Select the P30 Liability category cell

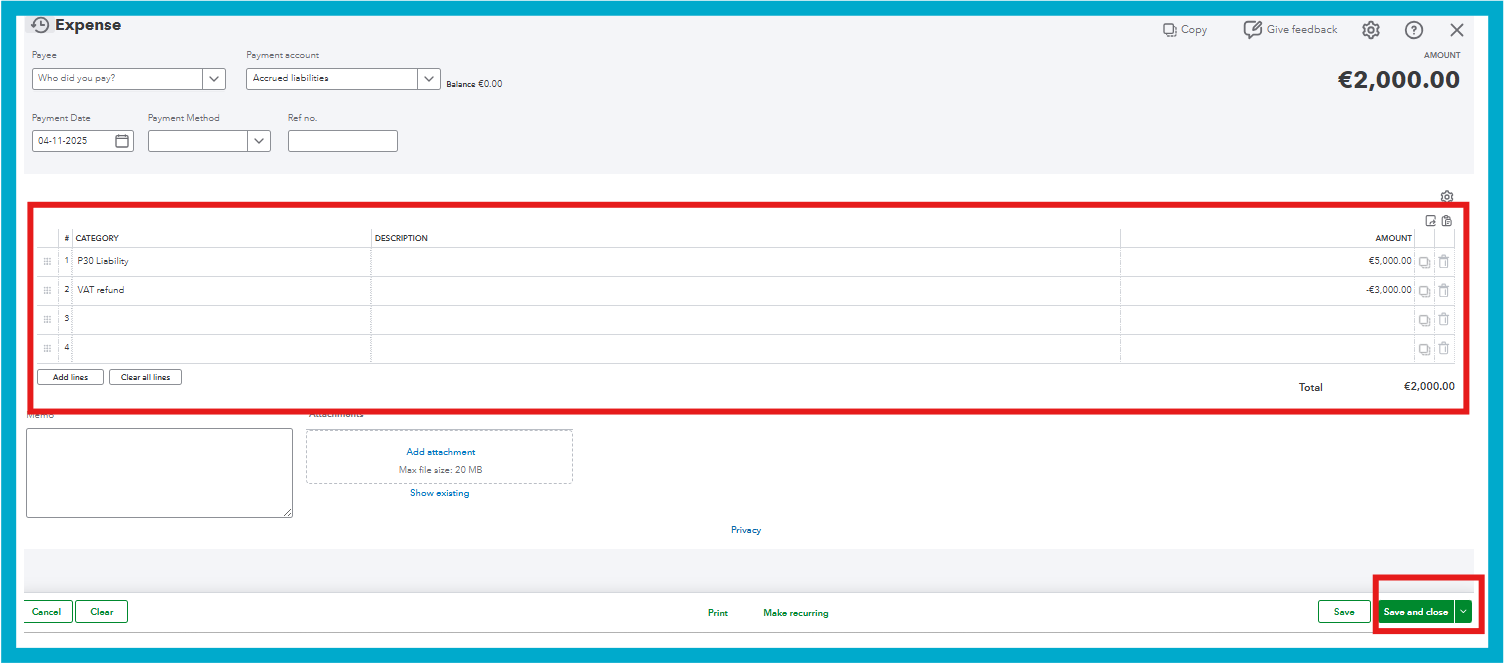[x=221, y=262]
